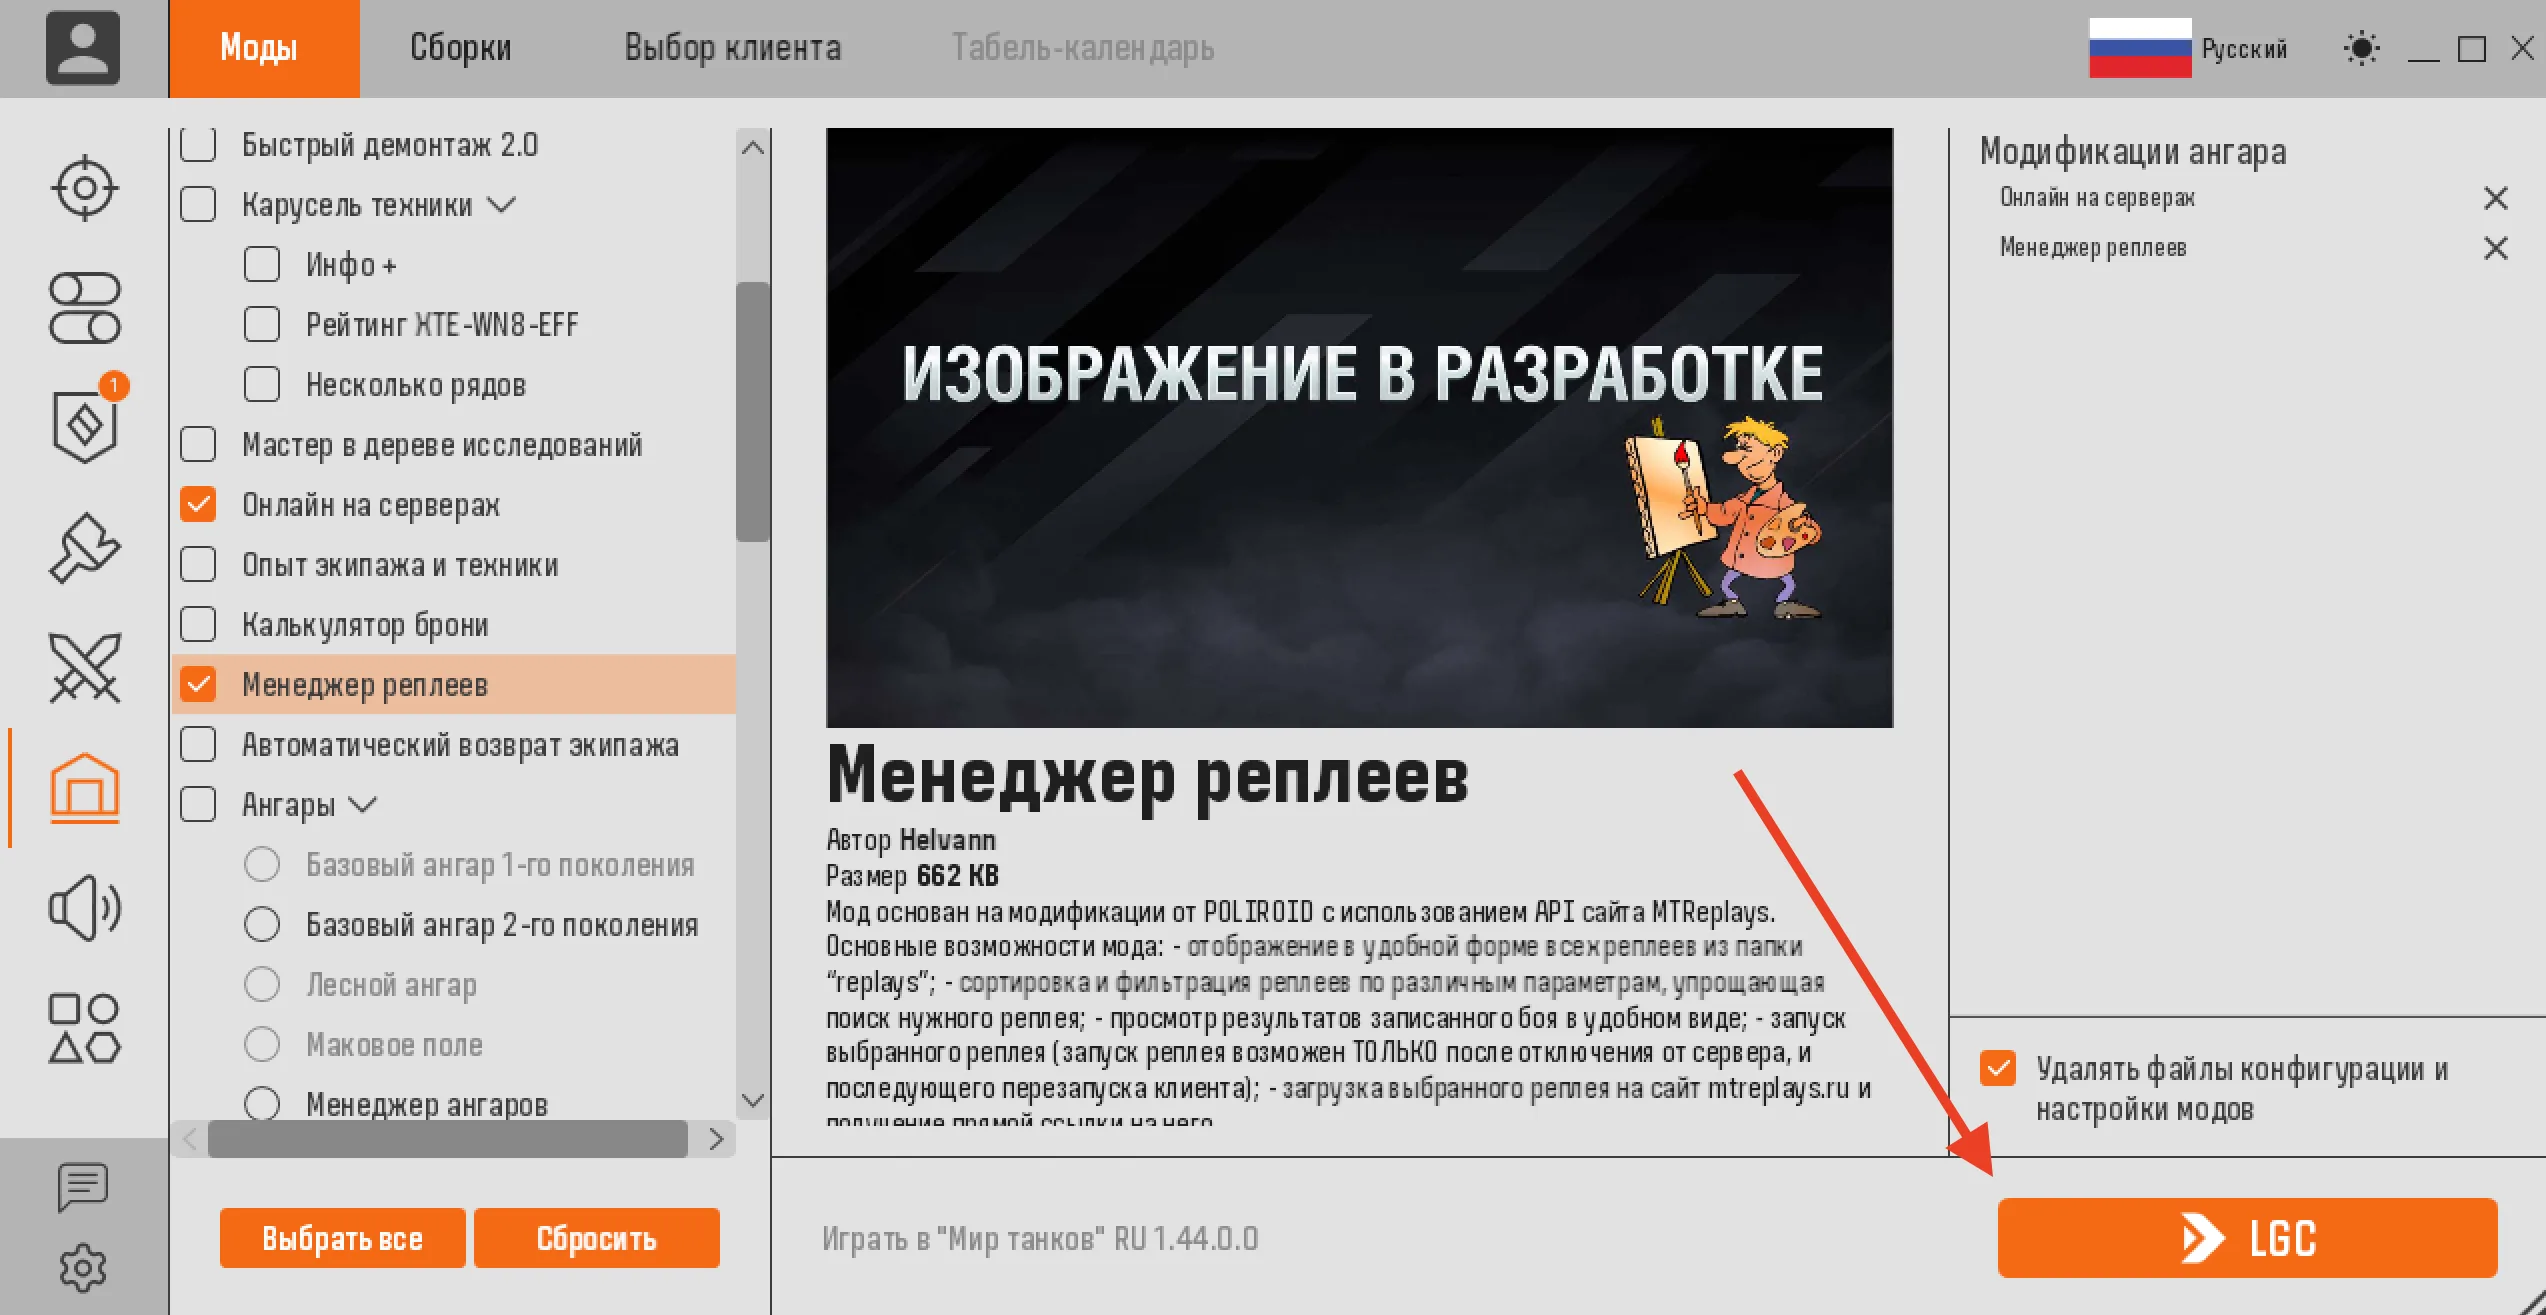The image size is (2546, 1315).
Task: Switch to the Моды tab
Action: (x=264, y=48)
